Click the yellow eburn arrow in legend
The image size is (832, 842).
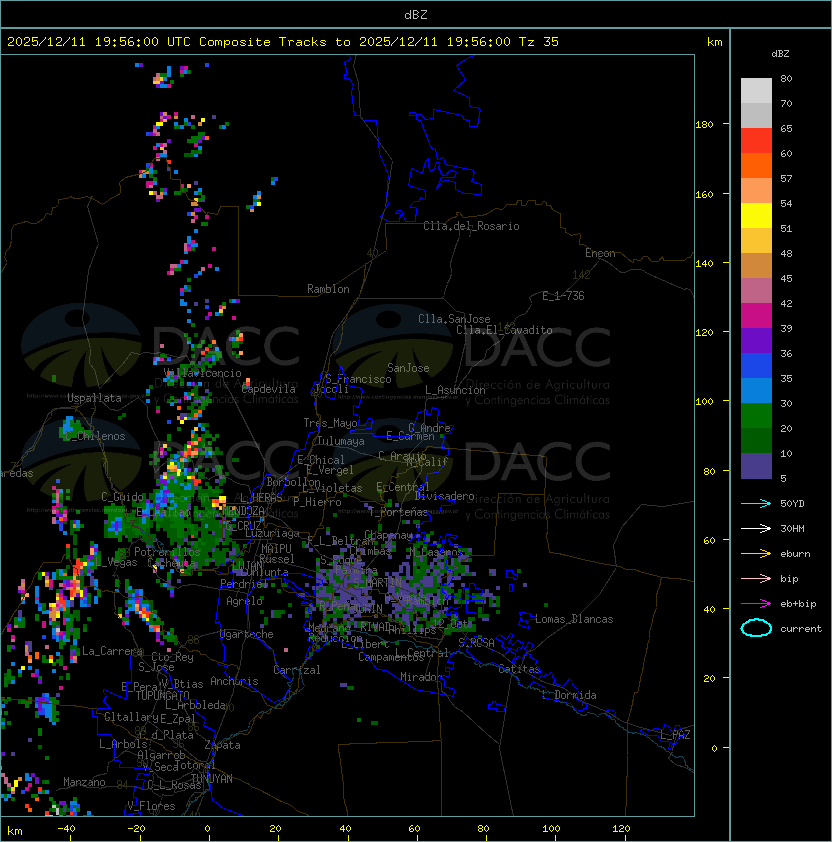756,553
